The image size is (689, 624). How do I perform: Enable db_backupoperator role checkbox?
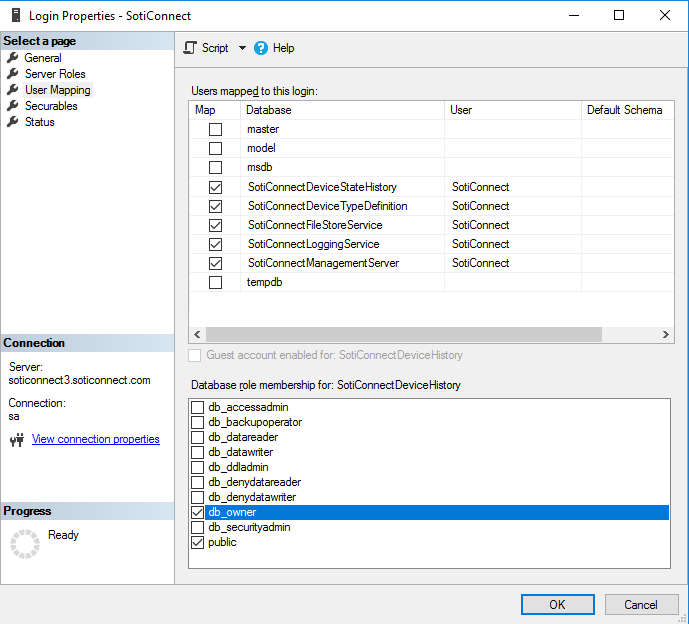pyautogui.click(x=198, y=422)
